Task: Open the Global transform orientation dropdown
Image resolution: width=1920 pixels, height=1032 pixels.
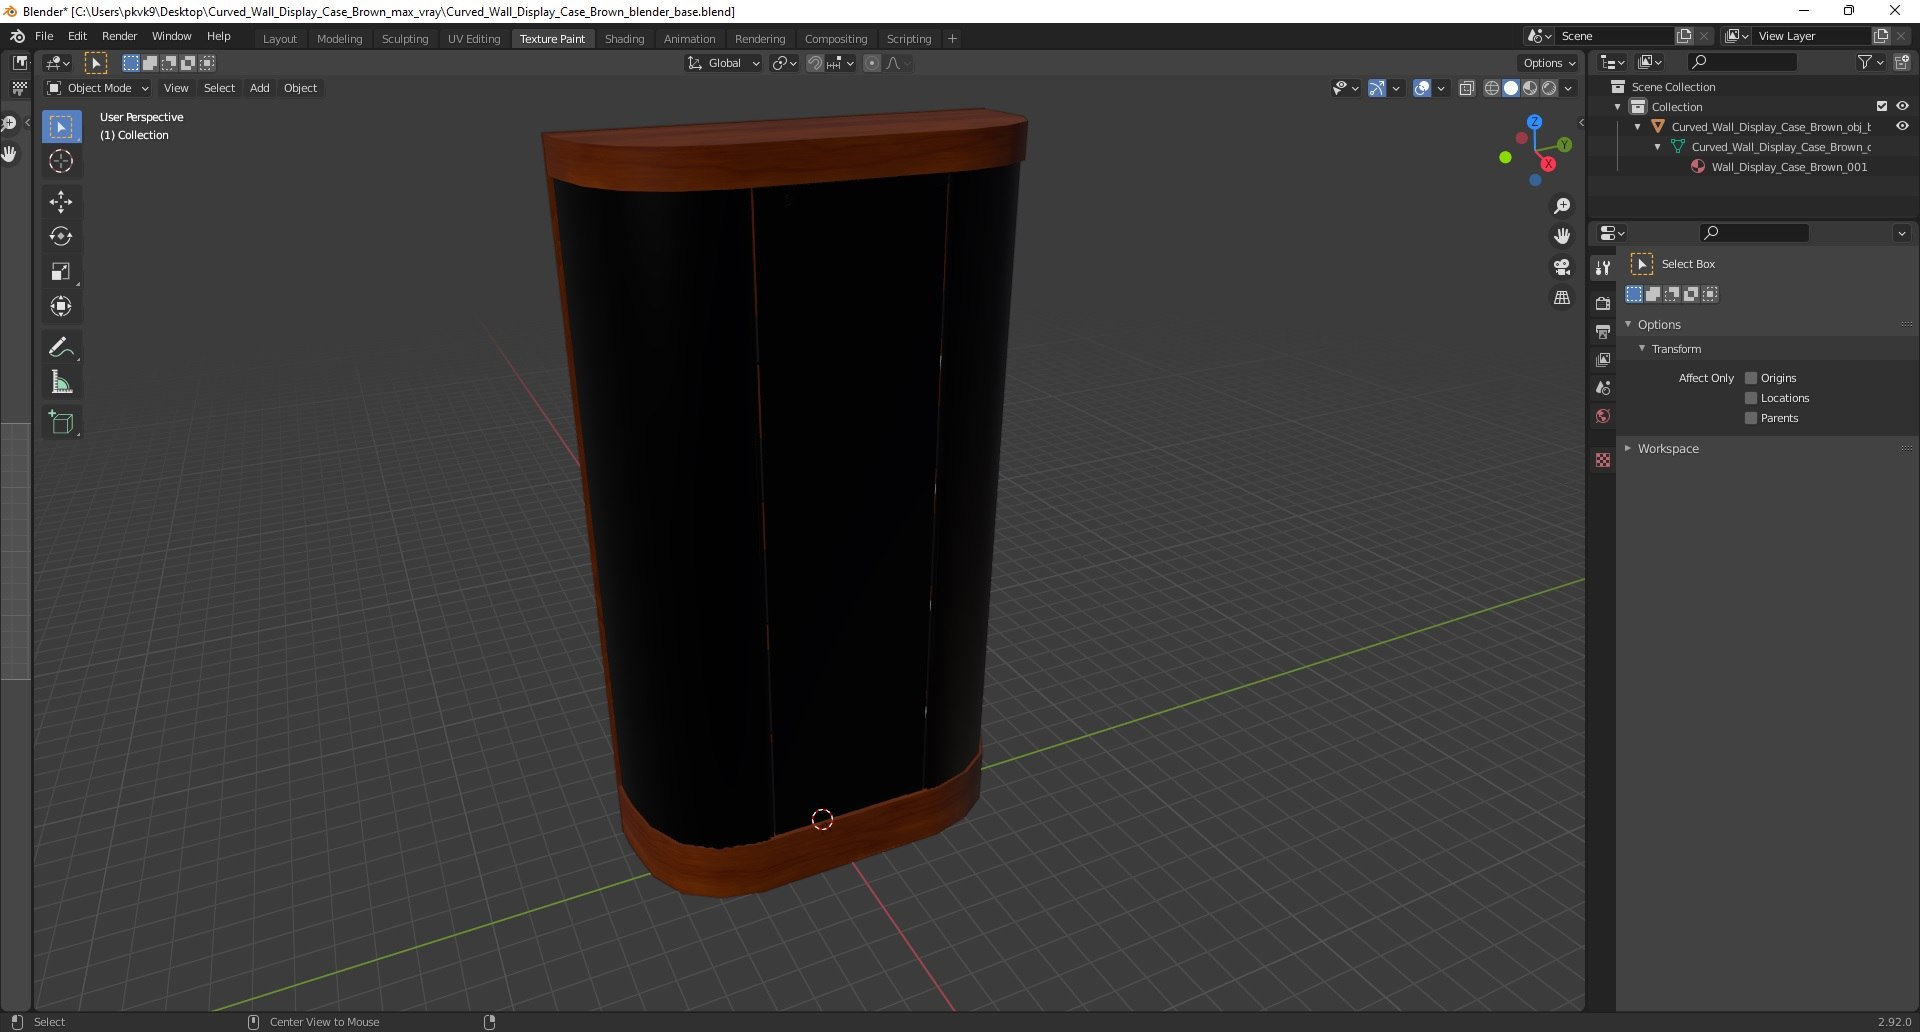Action: tap(723, 63)
